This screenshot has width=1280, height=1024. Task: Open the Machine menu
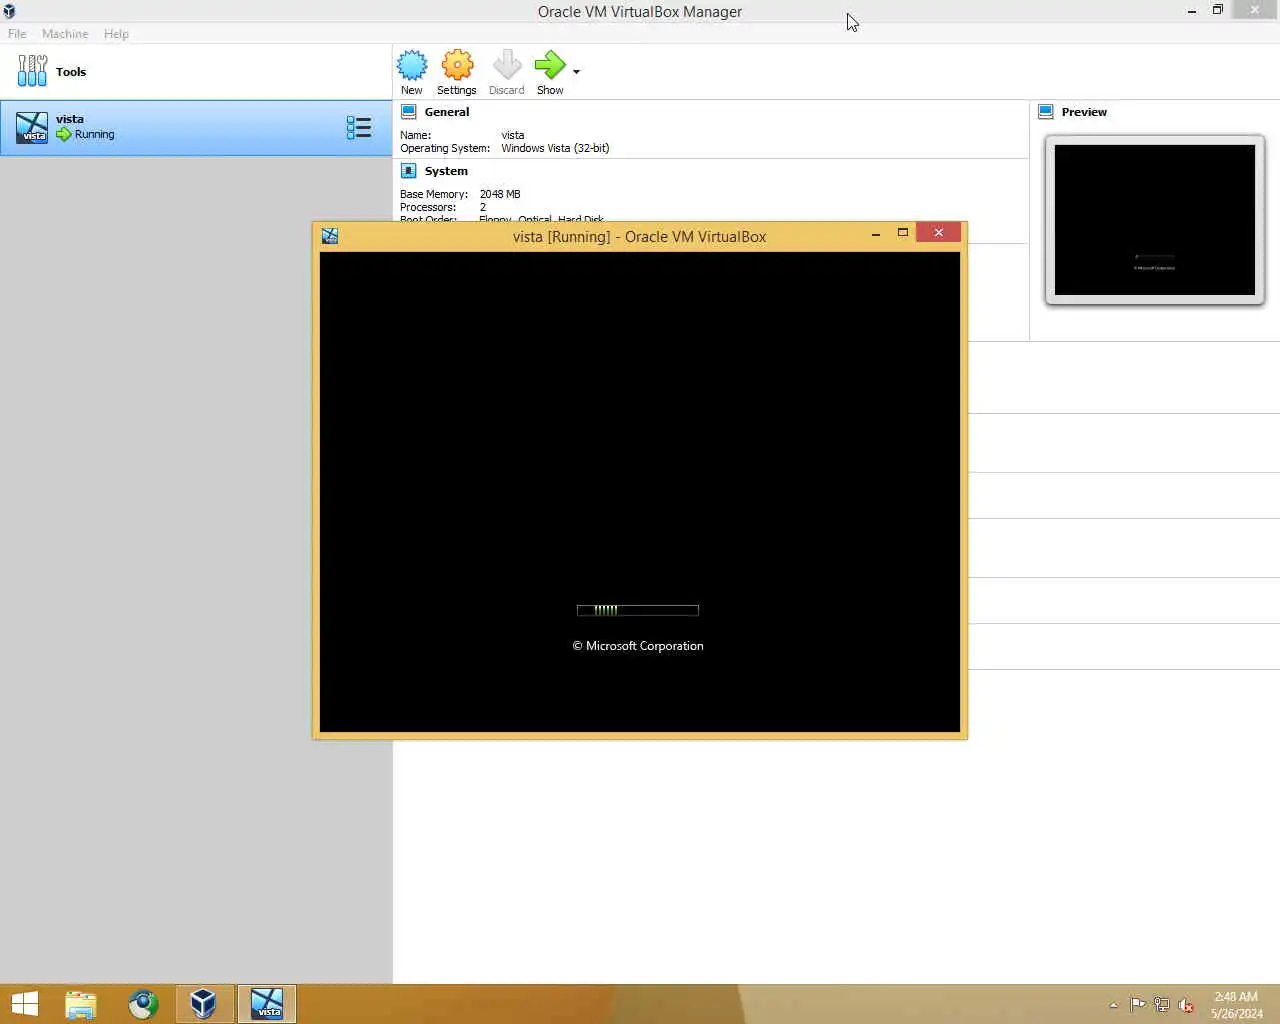click(65, 33)
